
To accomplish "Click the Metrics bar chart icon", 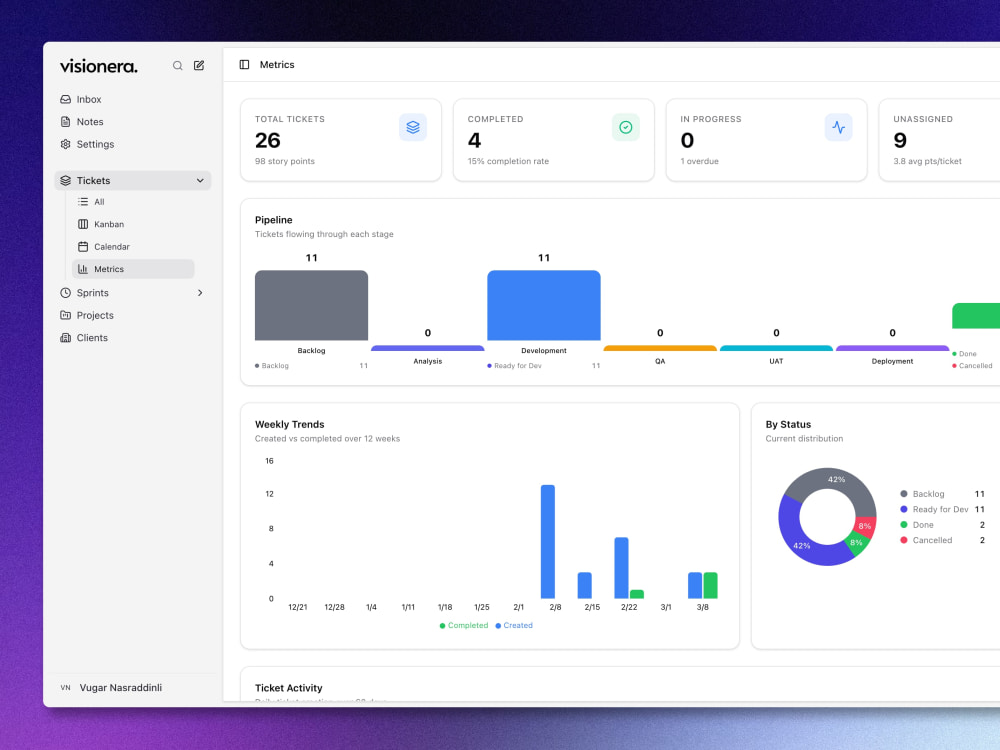I will click(x=83, y=269).
